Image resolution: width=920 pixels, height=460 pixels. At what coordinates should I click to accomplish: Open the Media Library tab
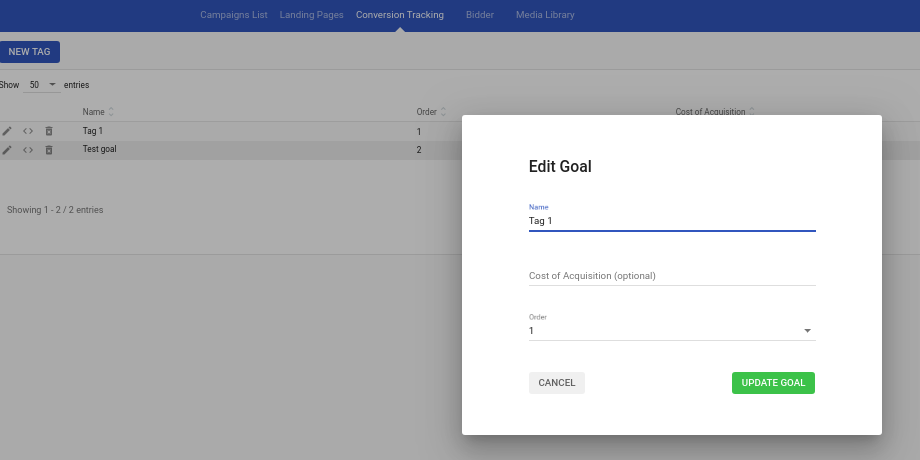pos(545,15)
